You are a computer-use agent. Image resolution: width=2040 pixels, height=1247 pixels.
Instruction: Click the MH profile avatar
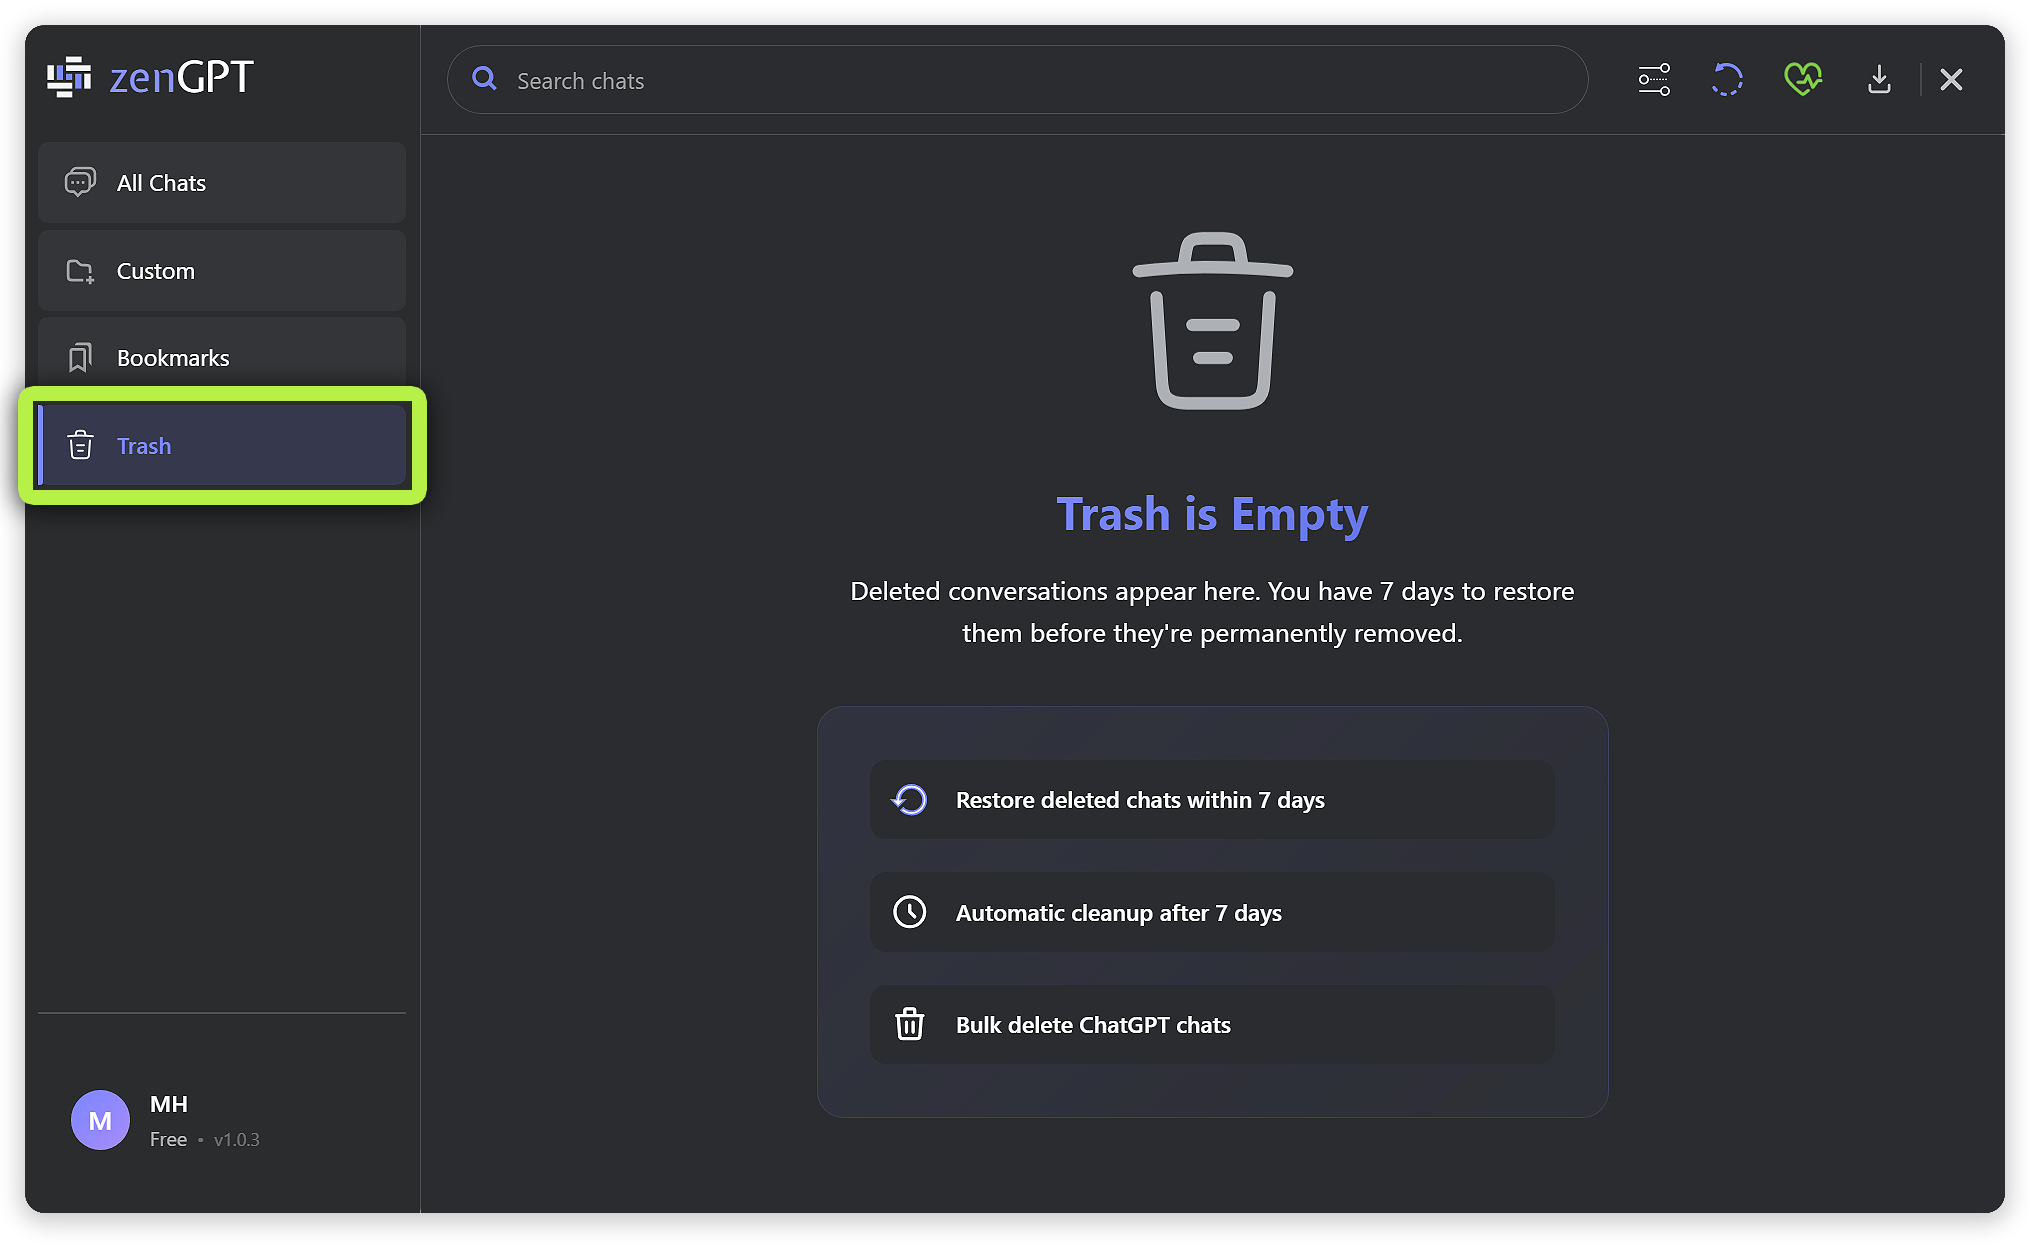pyautogui.click(x=100, y=1120)
